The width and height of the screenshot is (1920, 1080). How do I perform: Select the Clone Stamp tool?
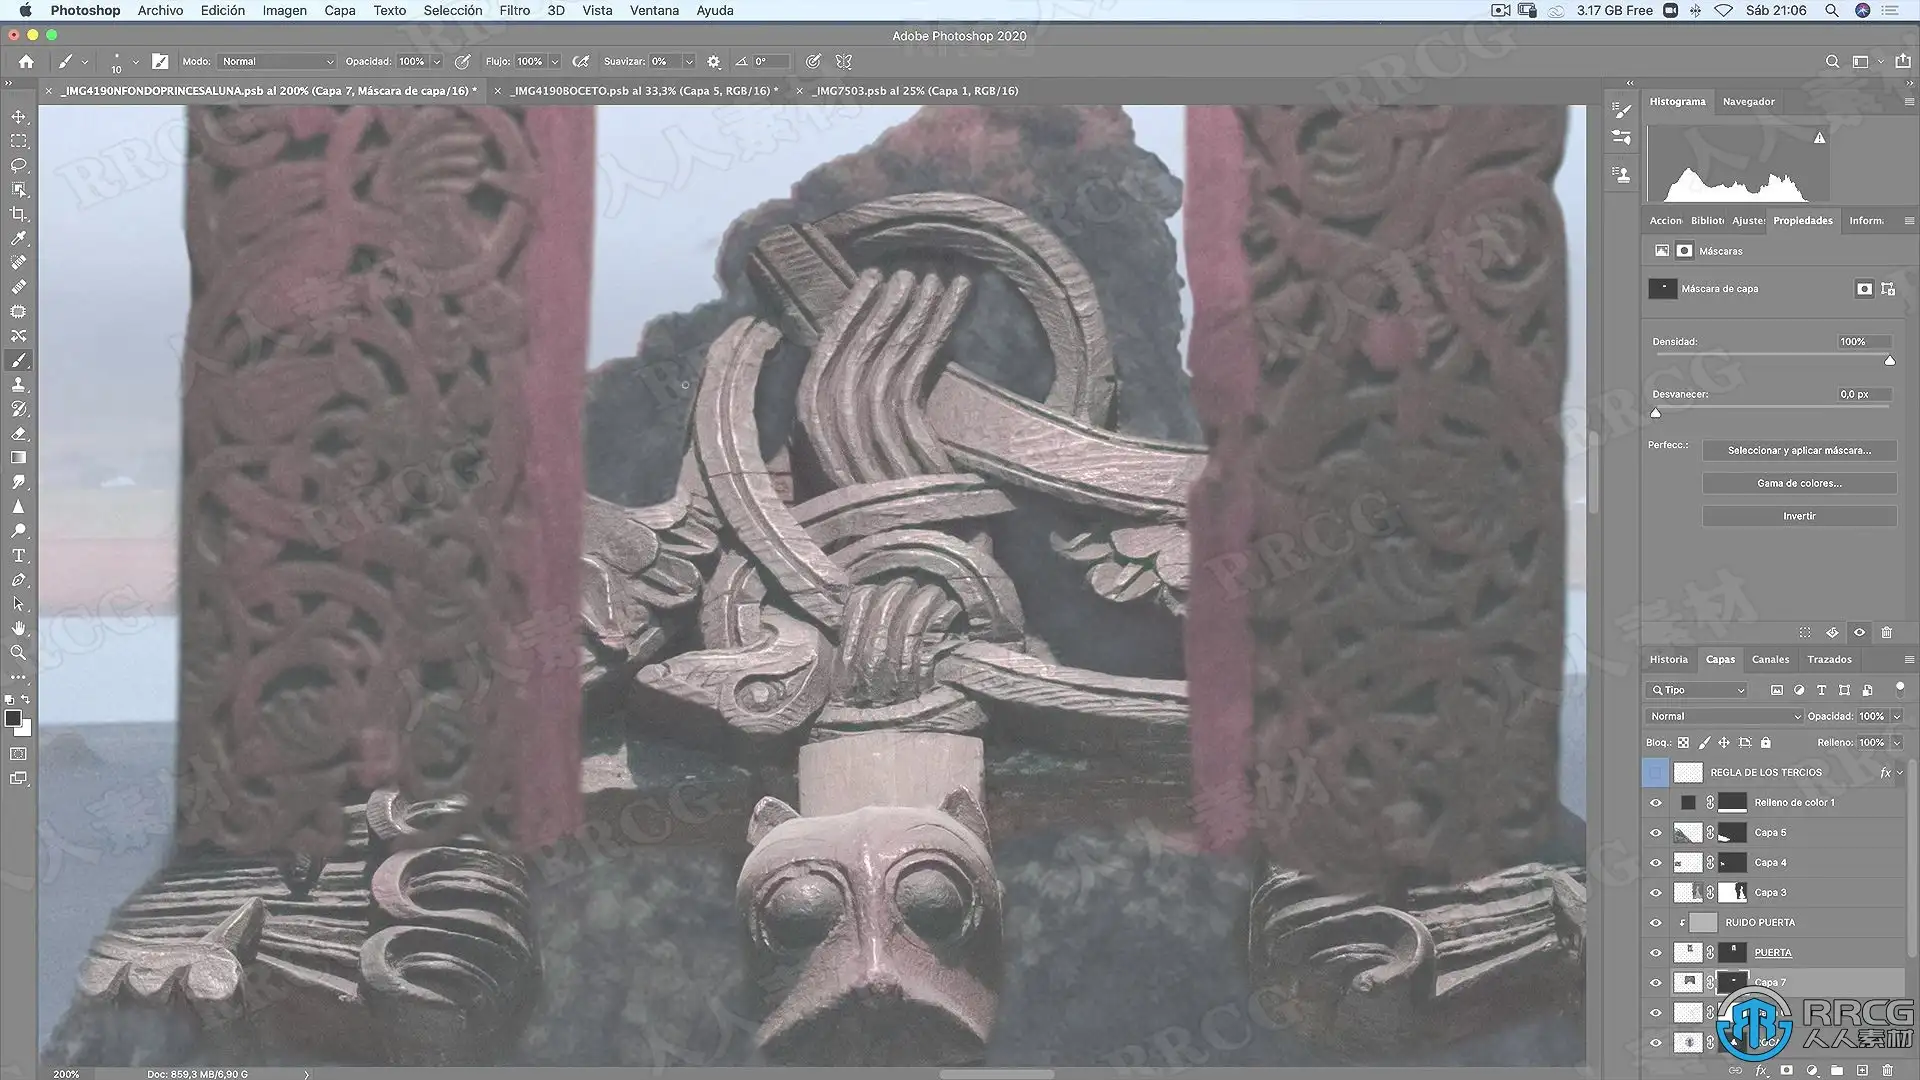tap(18, 385)
